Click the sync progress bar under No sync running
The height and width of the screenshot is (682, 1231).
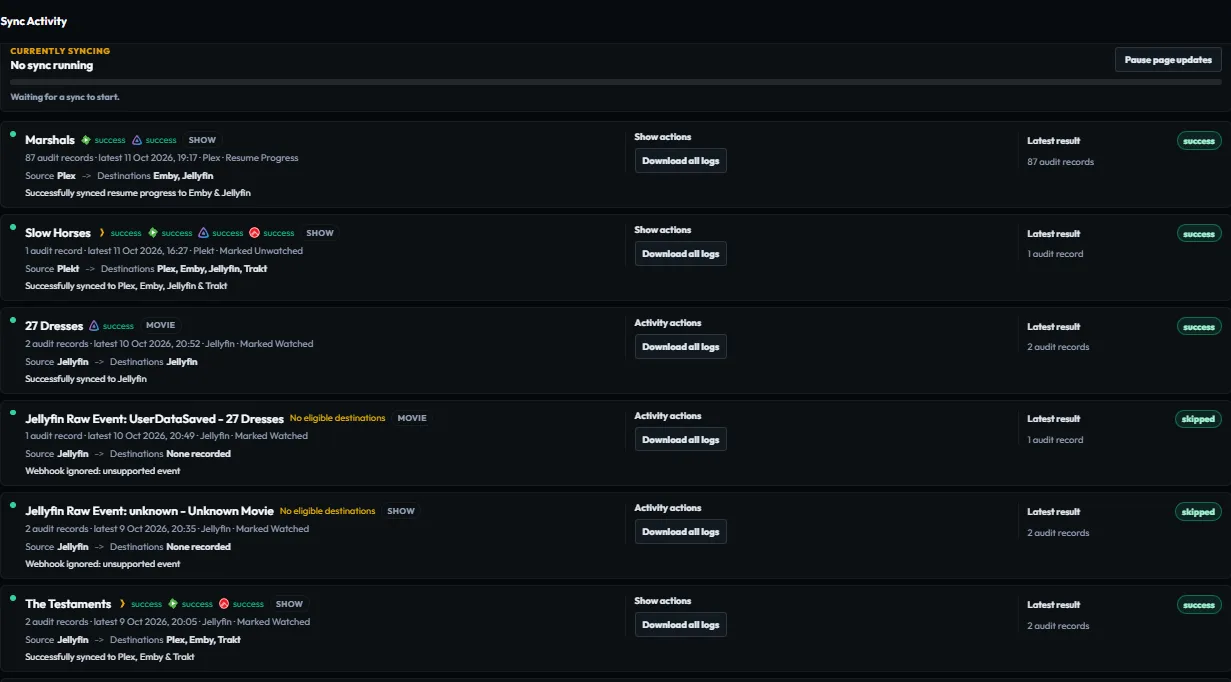pyautogui.click(x=615, y=82)
